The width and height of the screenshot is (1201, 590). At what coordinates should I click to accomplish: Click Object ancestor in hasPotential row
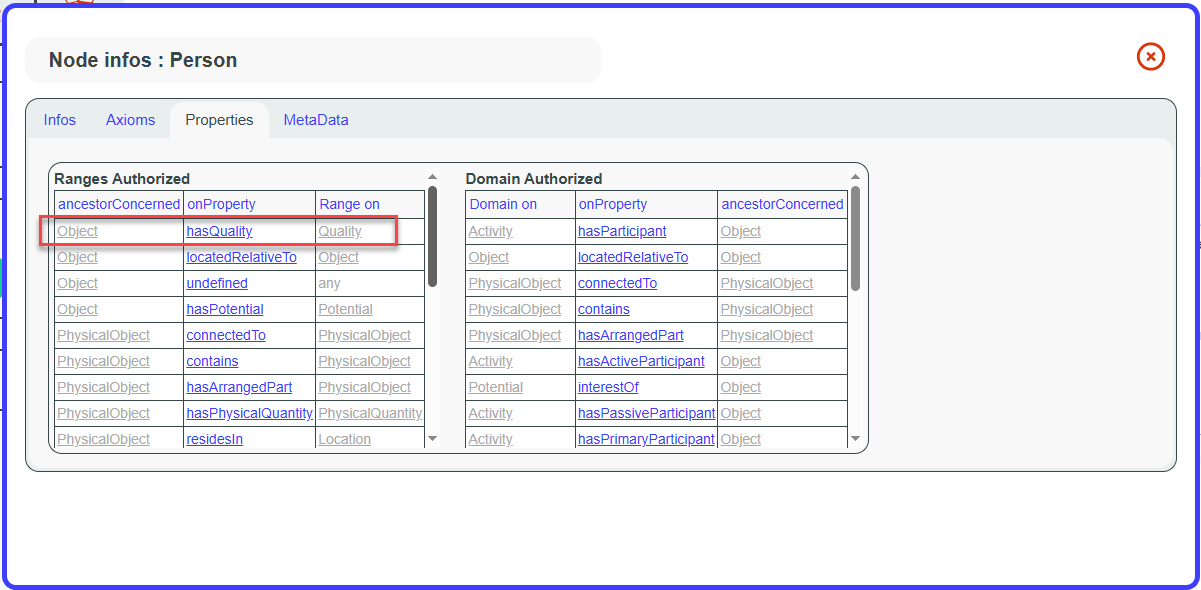77,309
